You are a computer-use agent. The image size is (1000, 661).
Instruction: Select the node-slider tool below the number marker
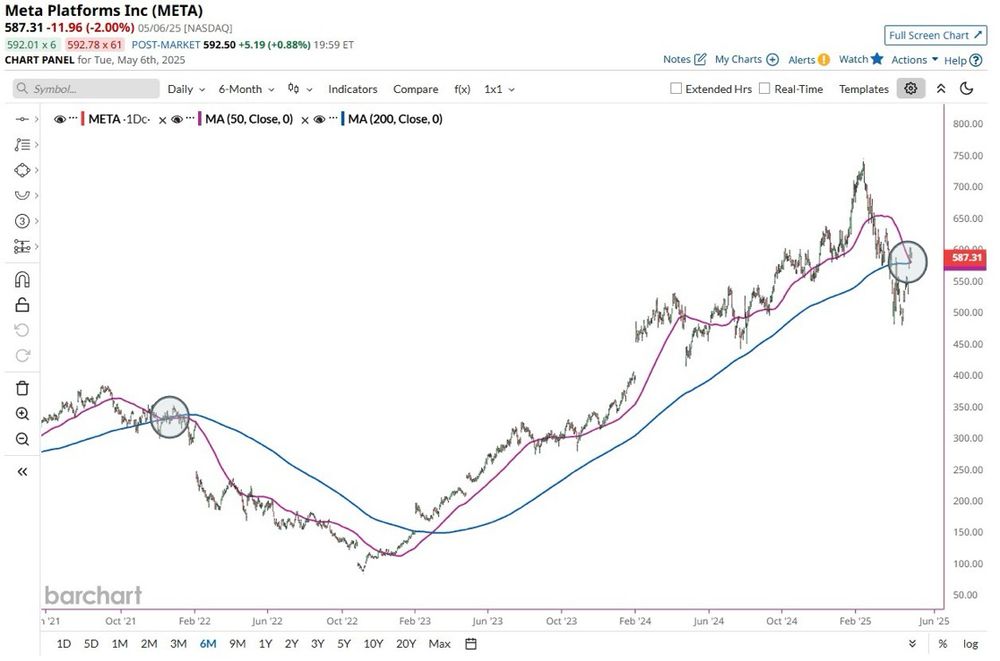[22, 246]
